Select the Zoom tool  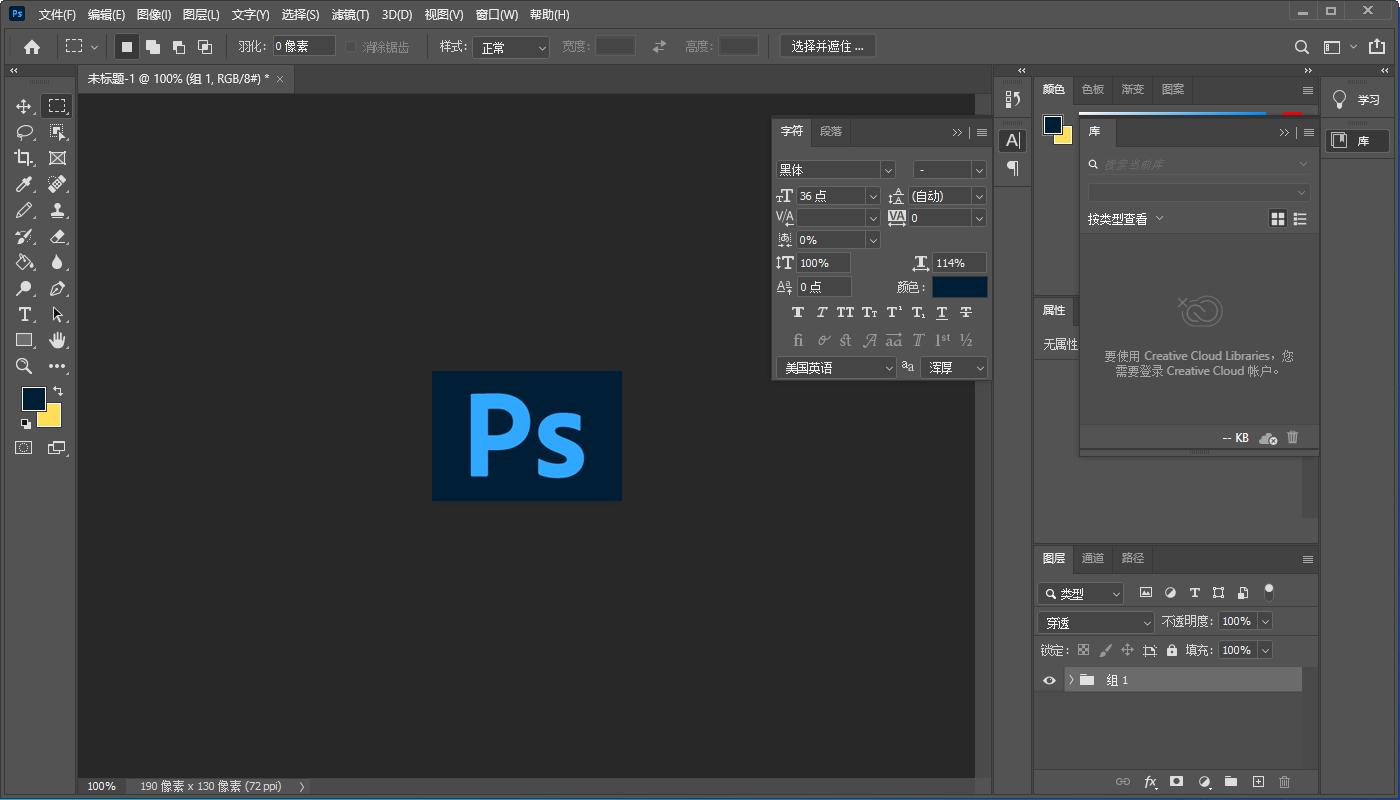(22, 367)
